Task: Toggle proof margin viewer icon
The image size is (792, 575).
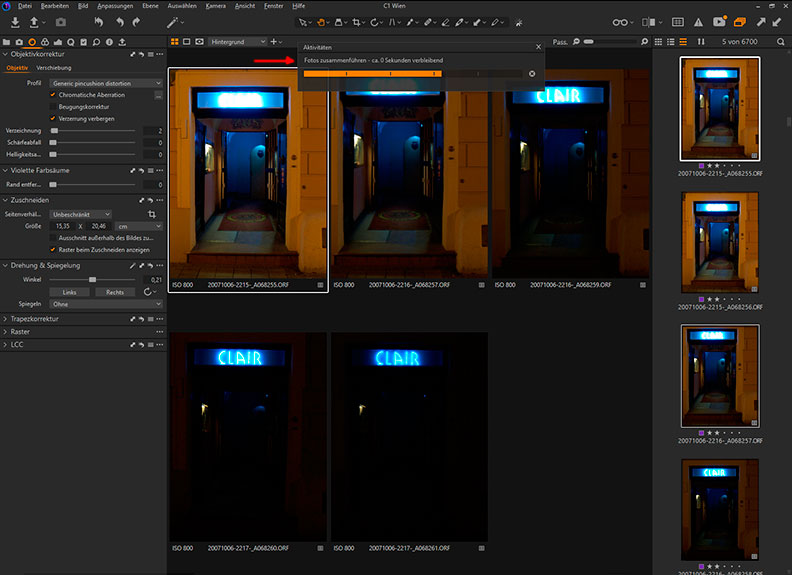Action: pos(200,41)
